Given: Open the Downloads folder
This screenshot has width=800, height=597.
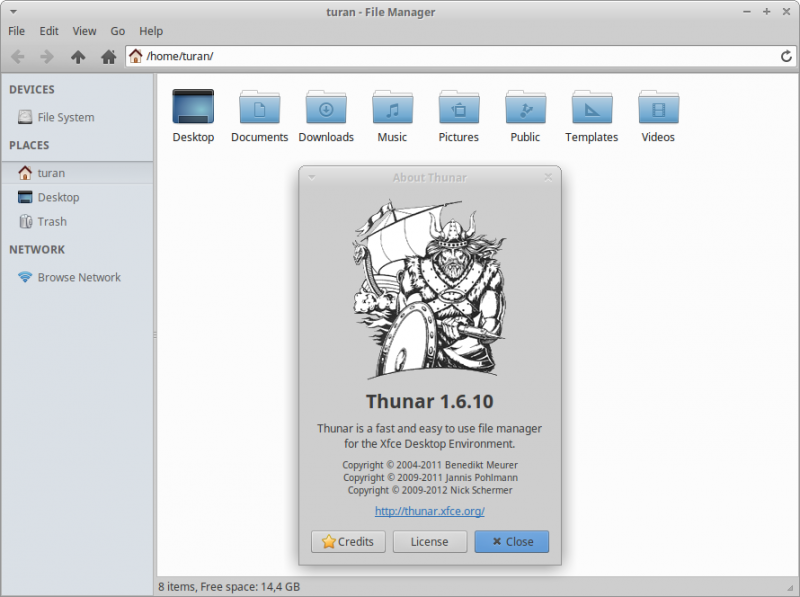Looking at the screenshot, I should 326,116.
